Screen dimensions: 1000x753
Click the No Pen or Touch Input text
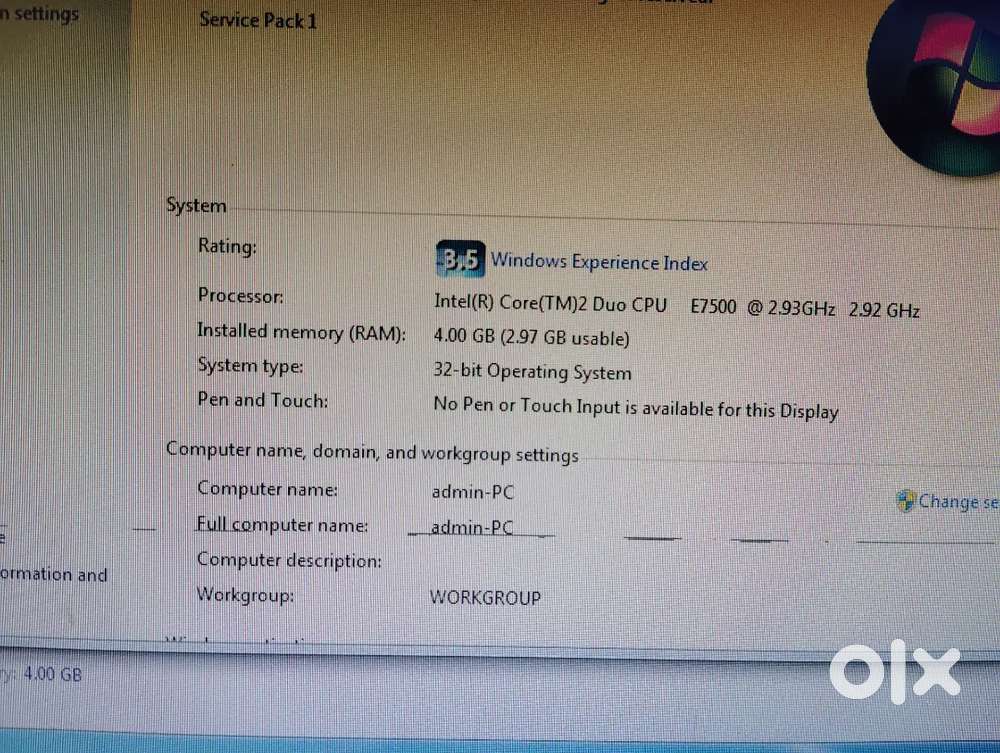click(635, 408)
